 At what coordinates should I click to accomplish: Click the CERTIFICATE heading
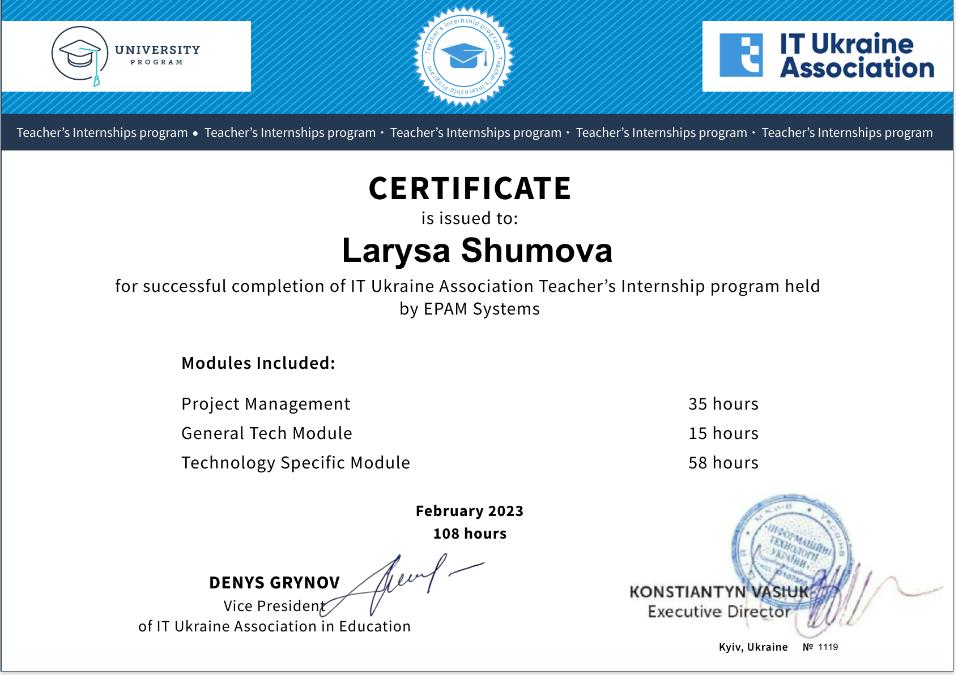point(470,188)
